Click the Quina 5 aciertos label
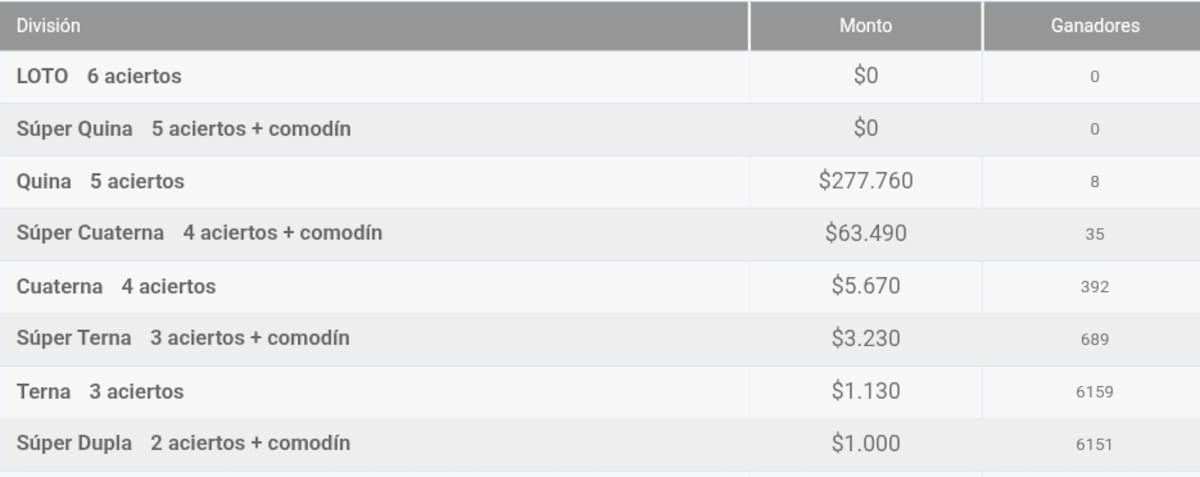This screenshot has height=477, width=1200. pos(100,182)
